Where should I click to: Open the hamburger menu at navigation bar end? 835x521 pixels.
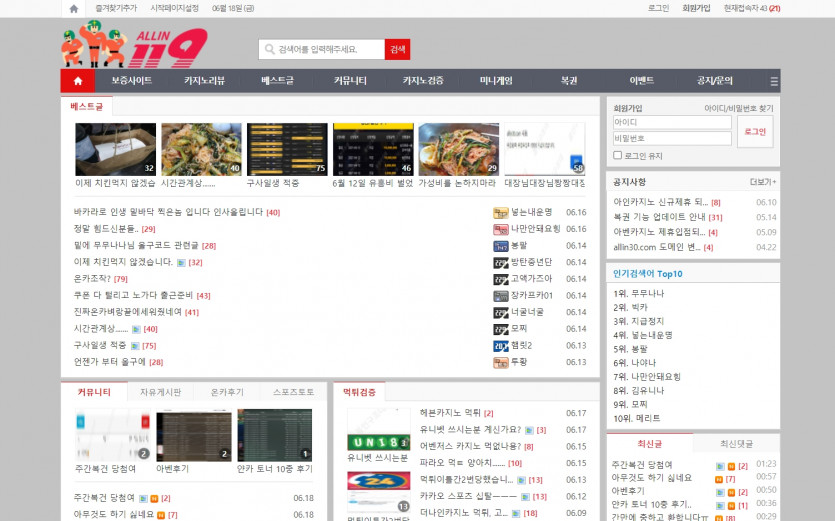click(x=773, y=81)
